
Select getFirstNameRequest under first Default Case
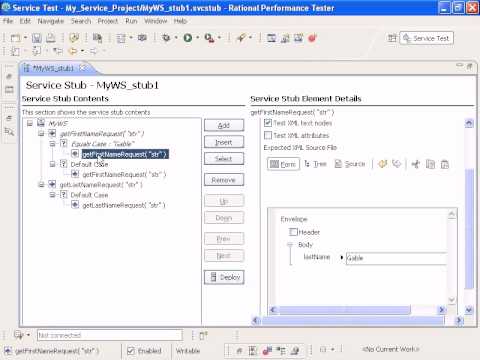(124, 174)
